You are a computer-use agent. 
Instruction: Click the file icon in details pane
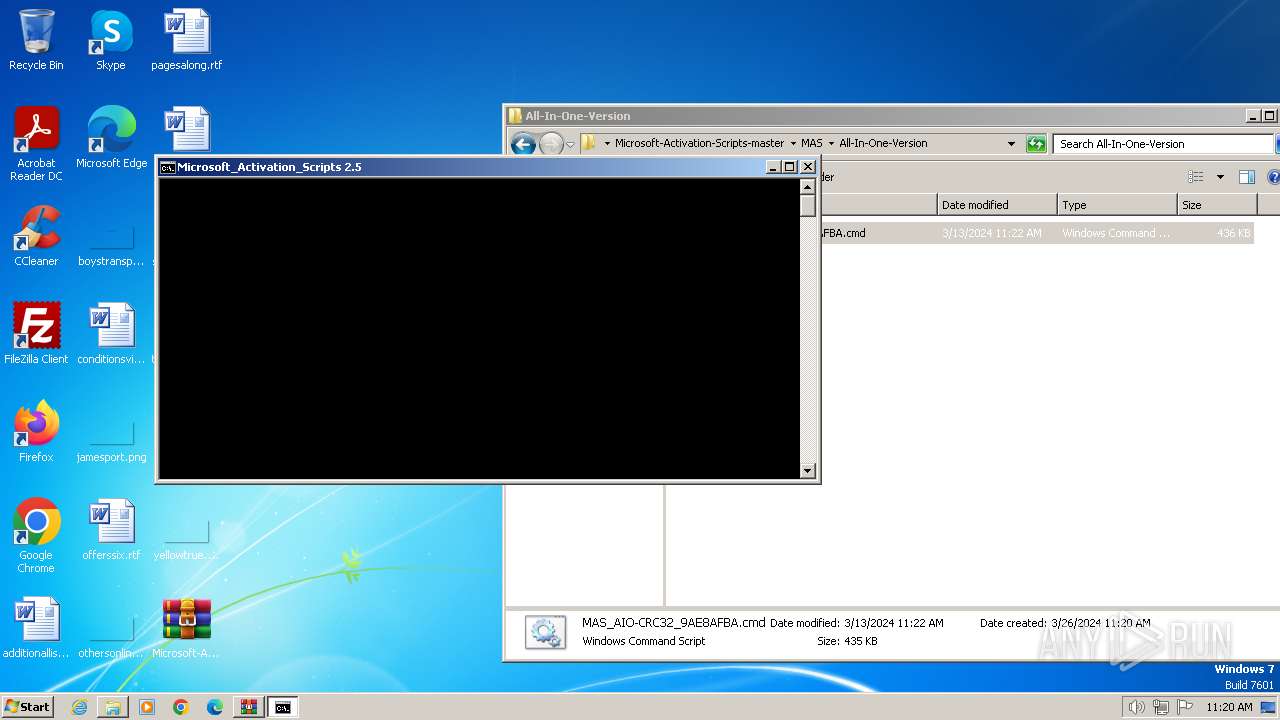pos(545,632)
